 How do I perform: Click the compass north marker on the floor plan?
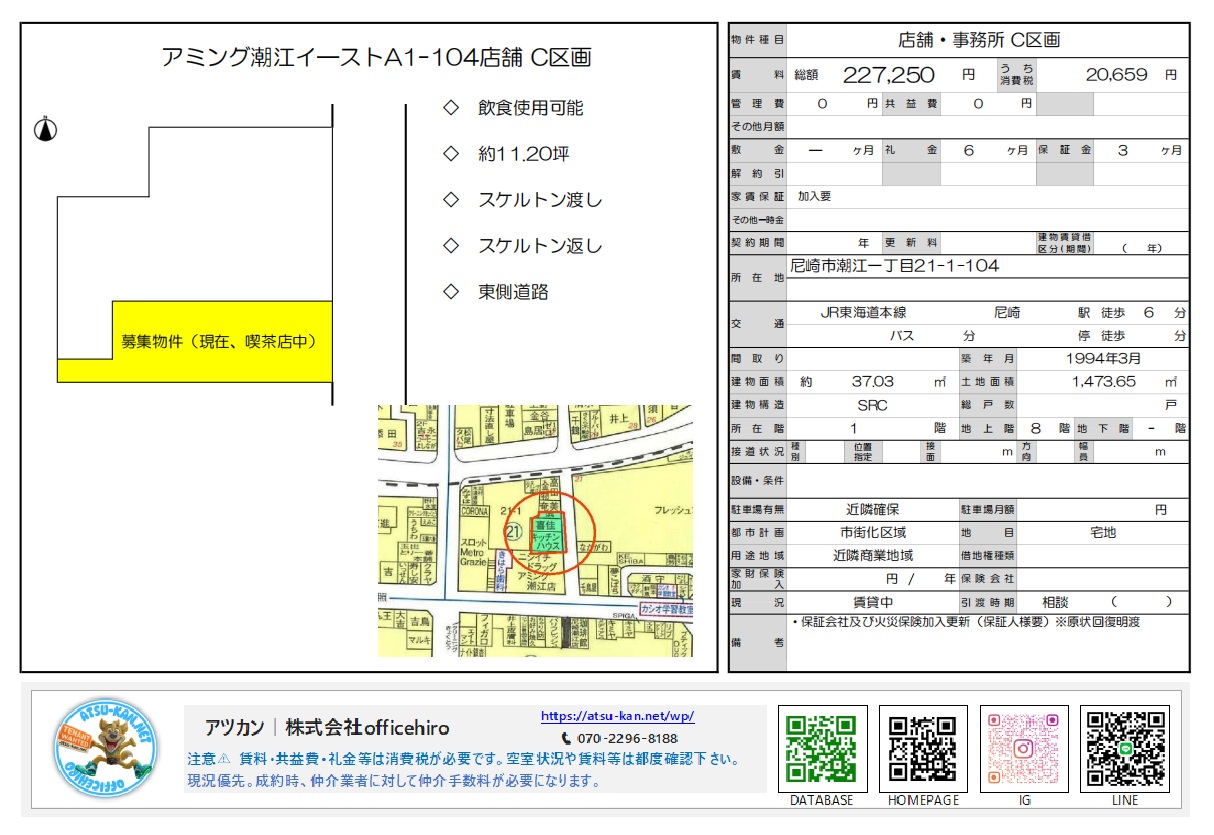pos(44,130)
